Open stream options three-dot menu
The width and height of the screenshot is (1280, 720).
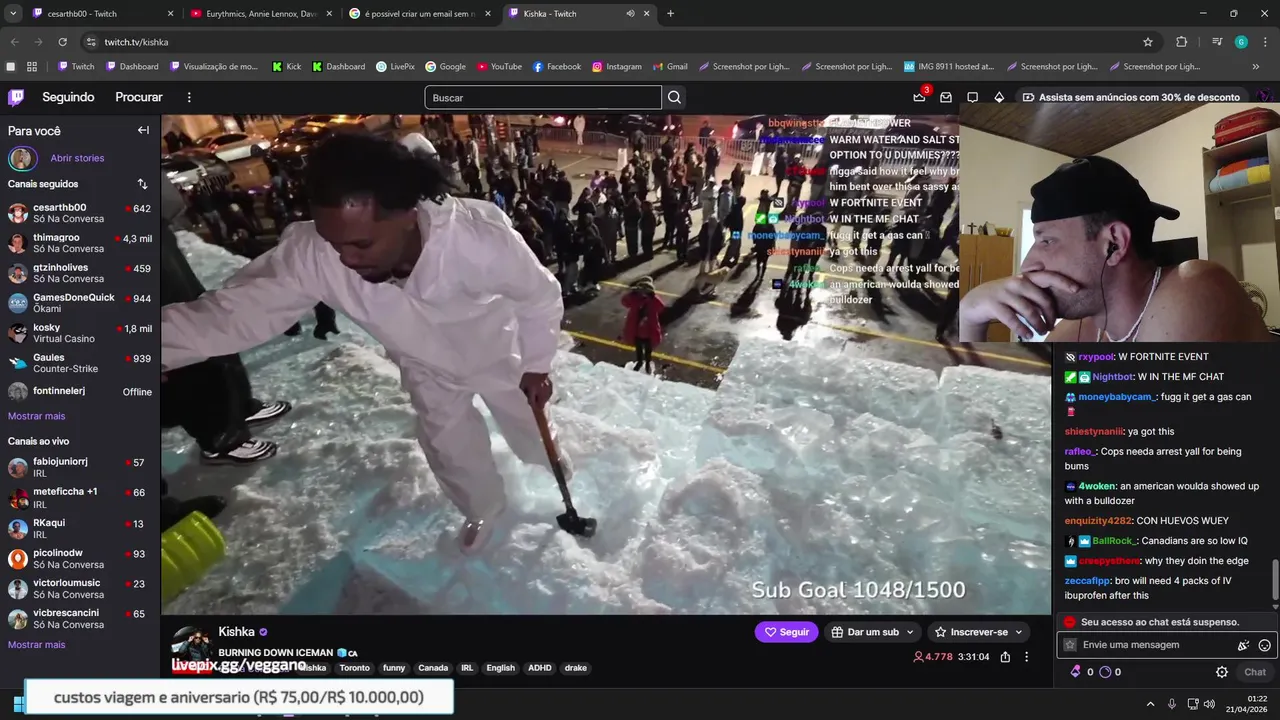pyautogui.click(x=1026, y=657)
